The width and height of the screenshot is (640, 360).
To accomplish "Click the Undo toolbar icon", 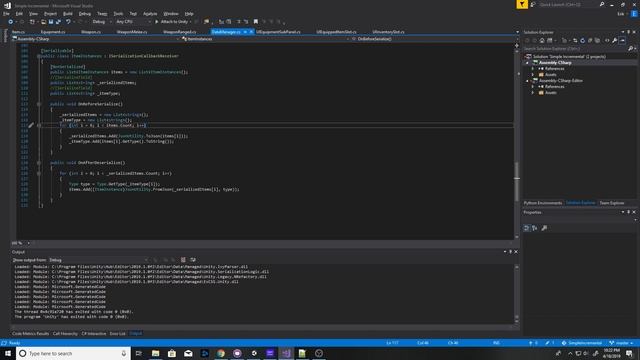I will [68, 22].
